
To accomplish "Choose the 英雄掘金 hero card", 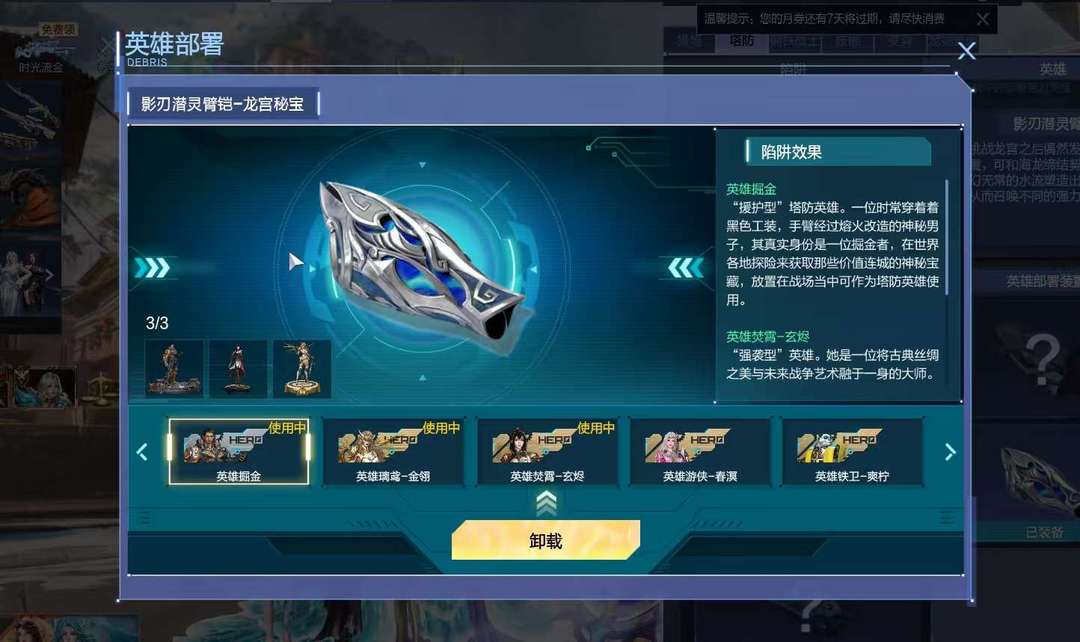I will 239,452.
